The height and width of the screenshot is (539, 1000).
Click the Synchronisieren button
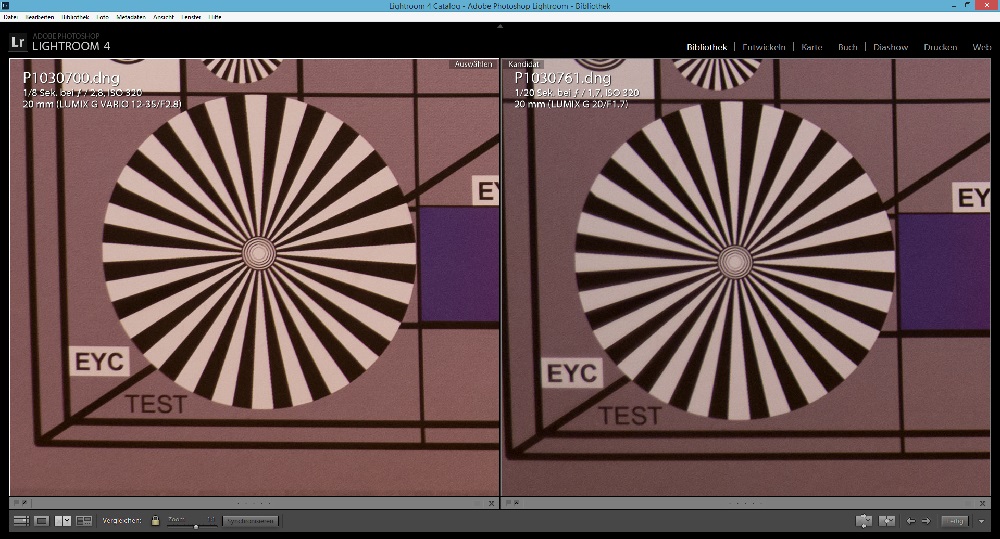(251, 521)
